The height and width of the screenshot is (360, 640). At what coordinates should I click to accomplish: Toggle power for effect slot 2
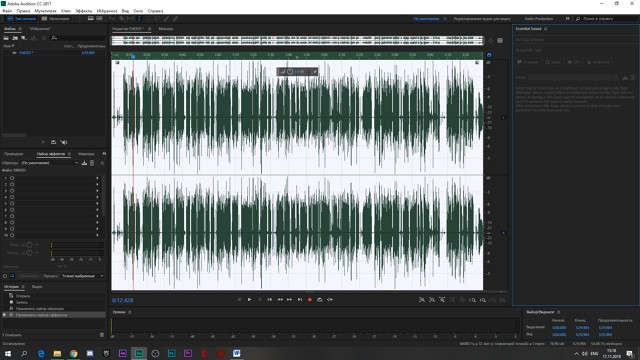click(x=12, y=184)
